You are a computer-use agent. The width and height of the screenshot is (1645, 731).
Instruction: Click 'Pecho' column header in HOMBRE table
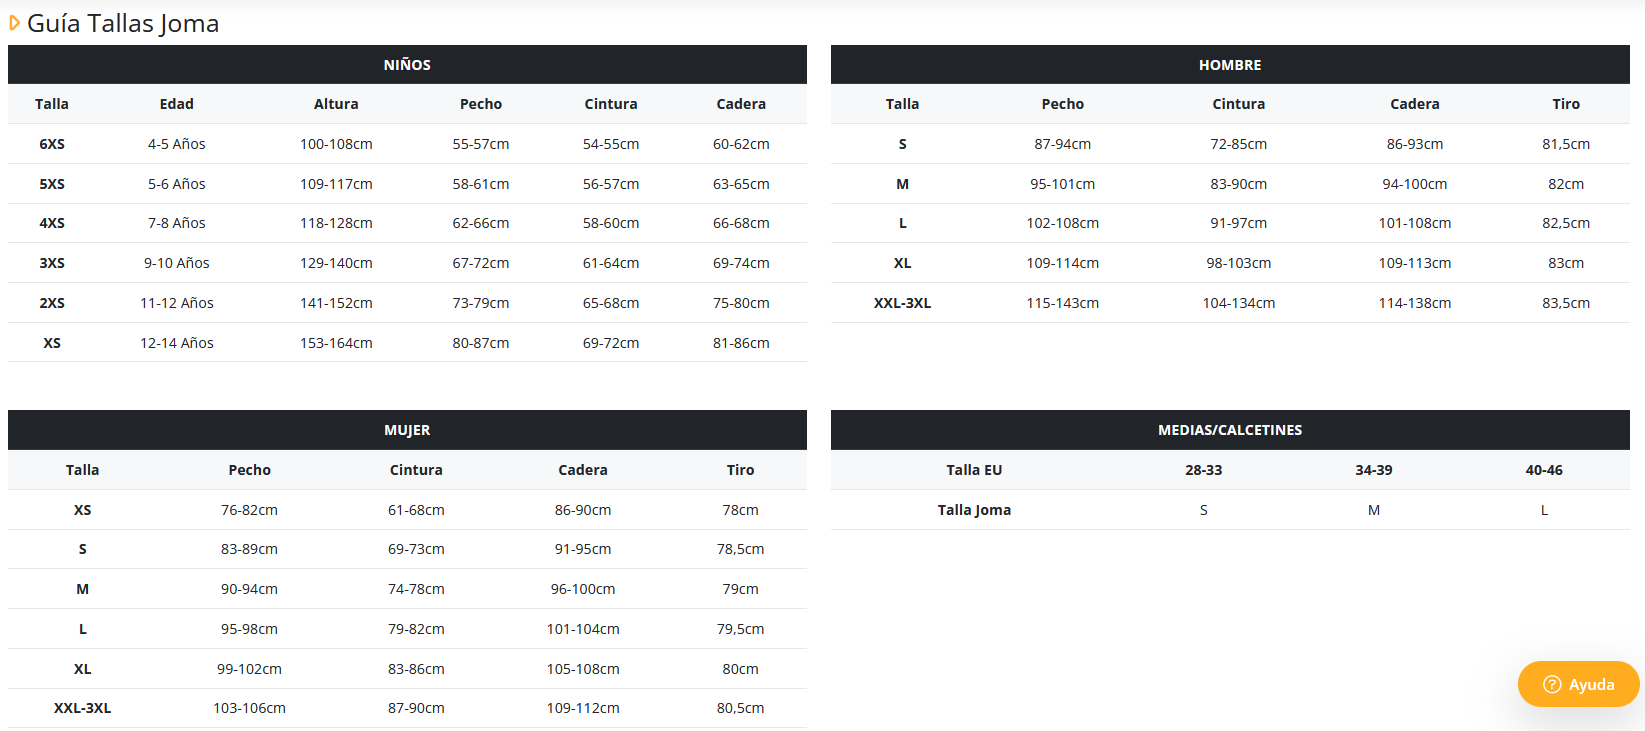click(x=1062, y=104)
